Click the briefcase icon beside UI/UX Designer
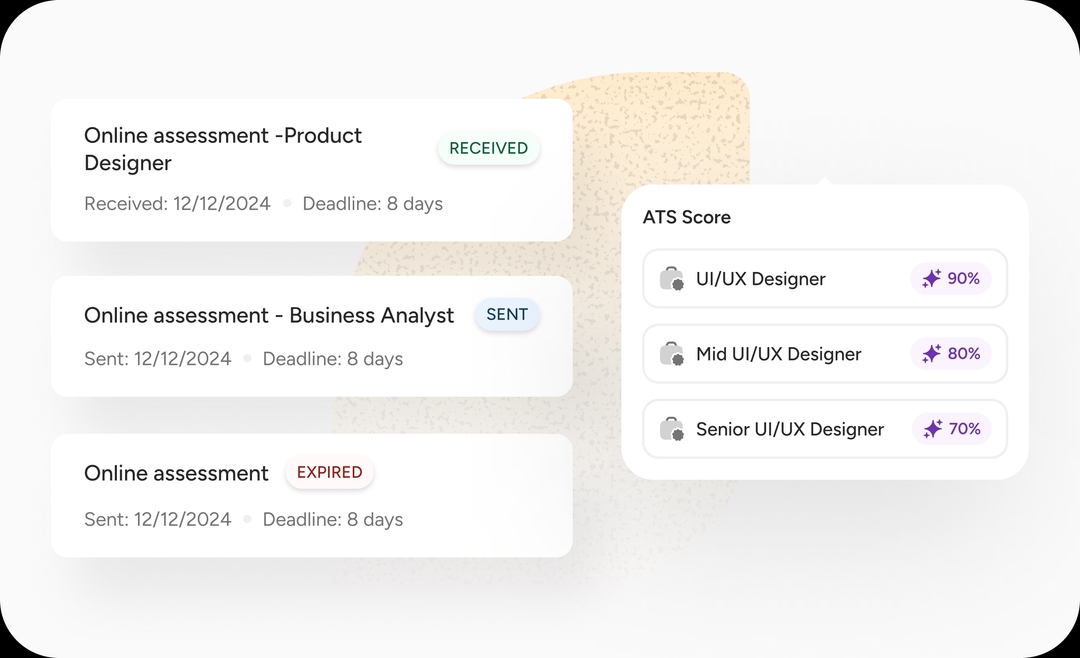 672,279
